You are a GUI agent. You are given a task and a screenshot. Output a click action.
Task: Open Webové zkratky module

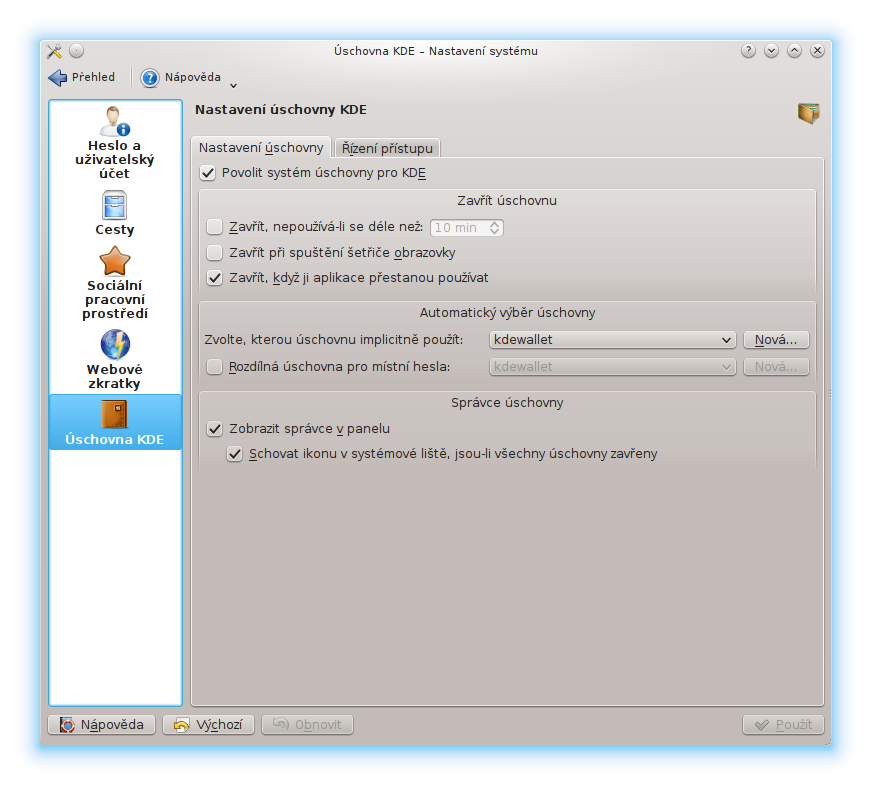coord(115,360)
